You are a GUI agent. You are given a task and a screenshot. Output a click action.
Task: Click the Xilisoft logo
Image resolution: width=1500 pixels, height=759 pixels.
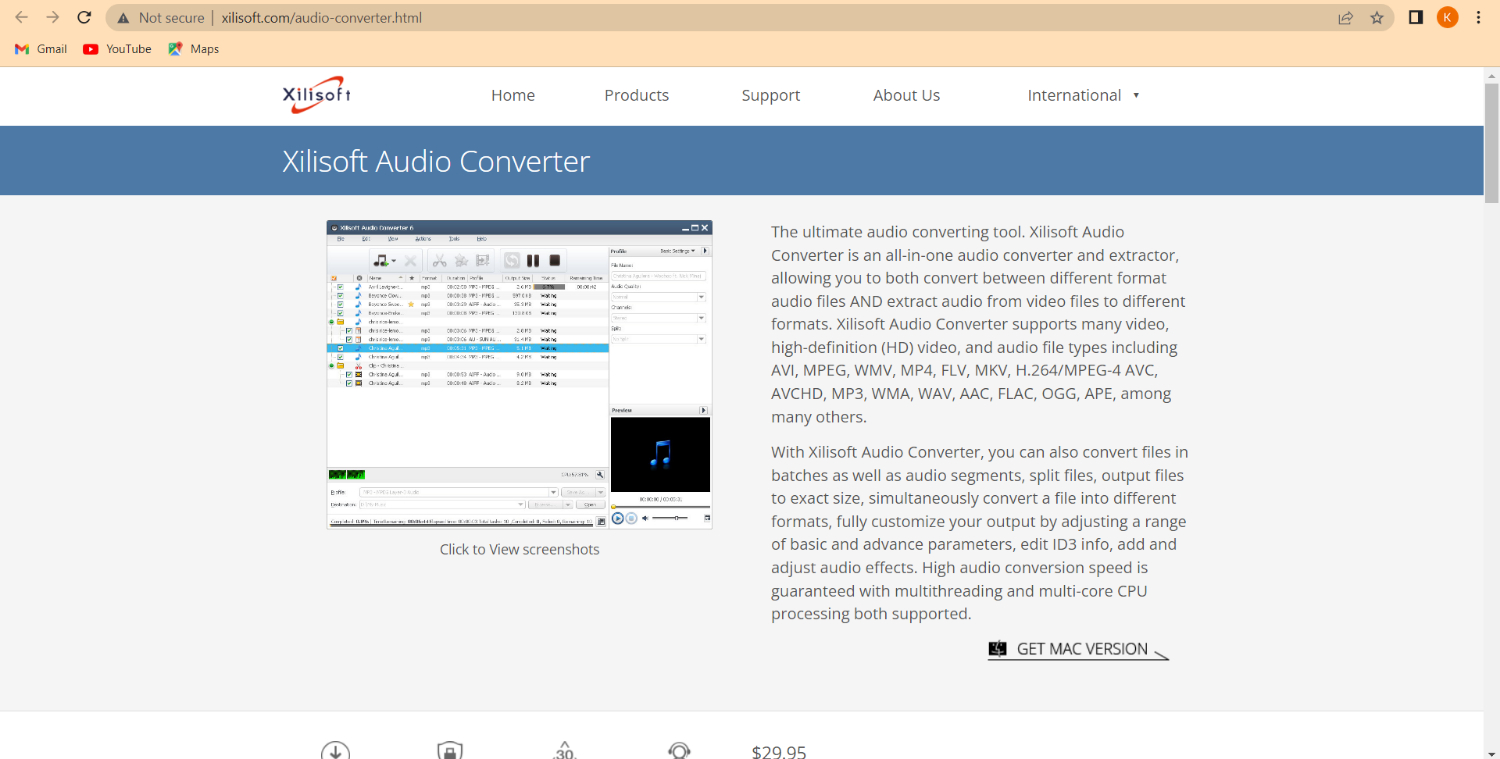click(316, 95)
